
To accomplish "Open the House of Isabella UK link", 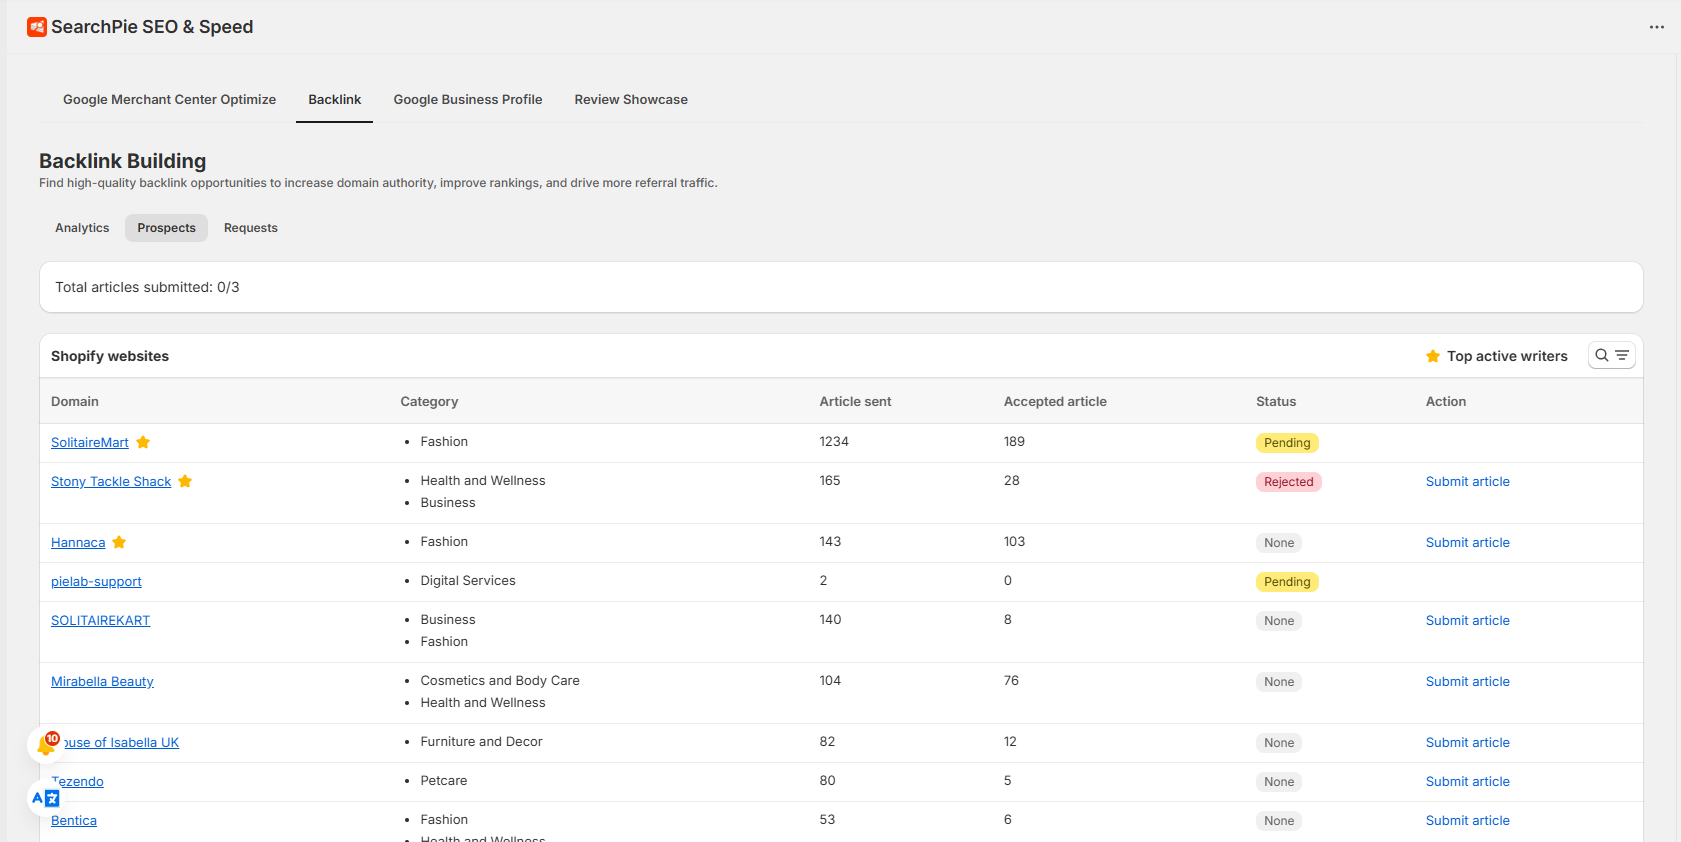I will point(121,742).
